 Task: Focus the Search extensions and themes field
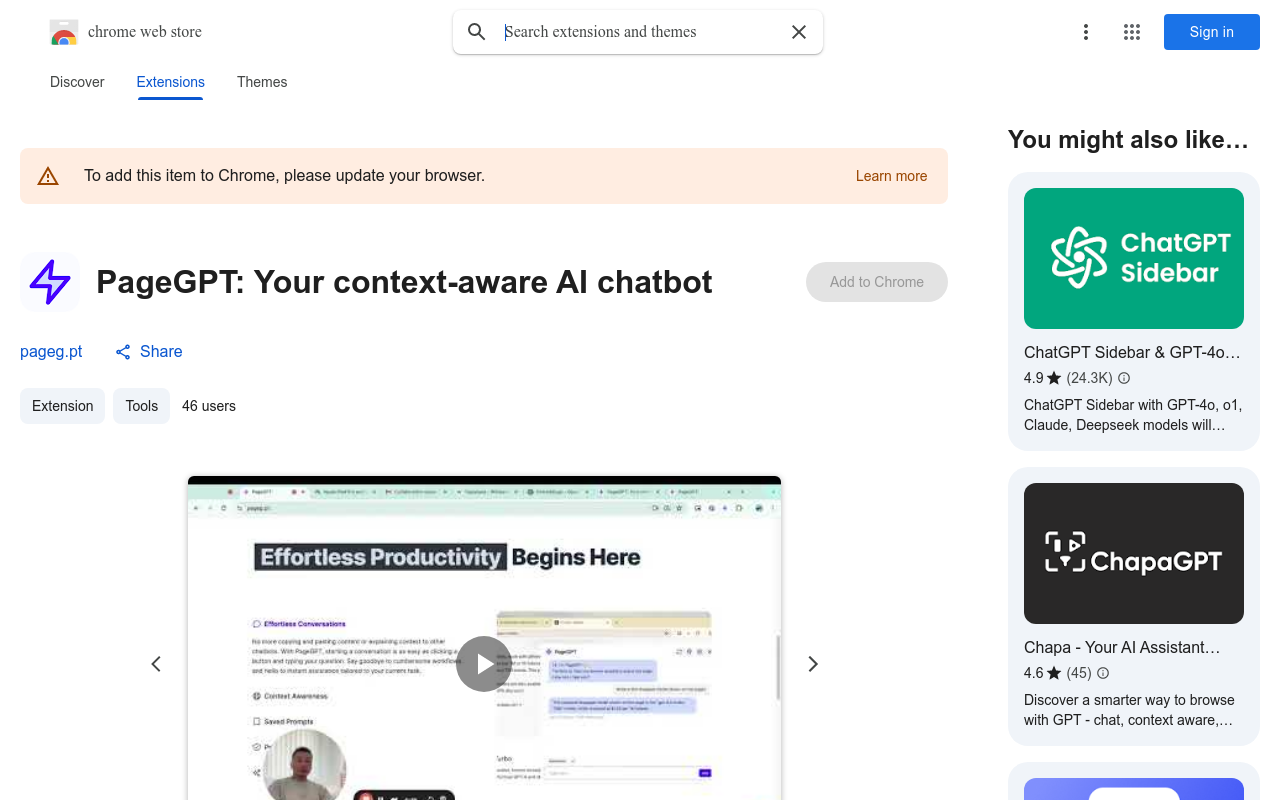pos(640,32)
